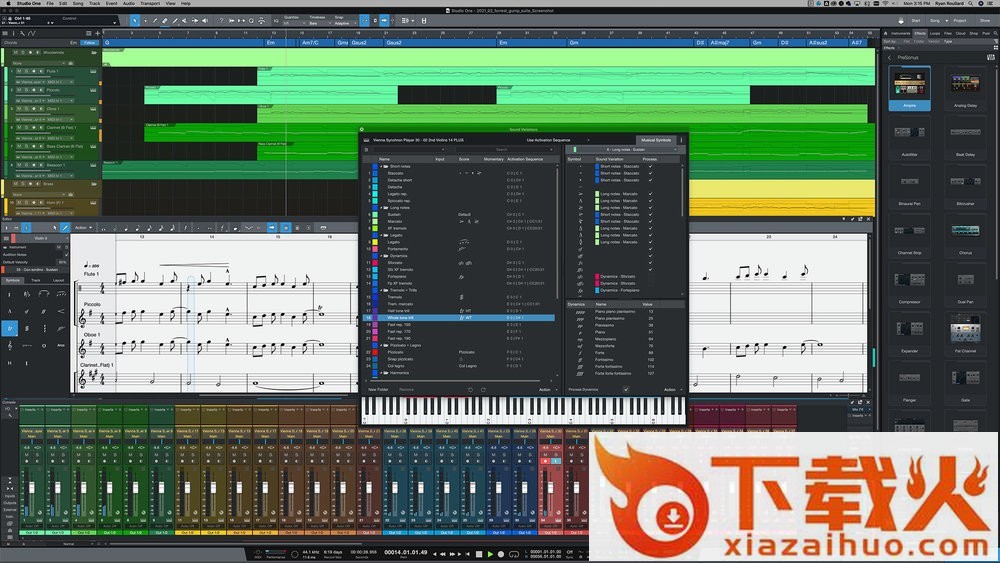Viewport: 1000px width, 563px height.
Task: Toggle the Follow button on Chords track
Action: click(89, 43)
